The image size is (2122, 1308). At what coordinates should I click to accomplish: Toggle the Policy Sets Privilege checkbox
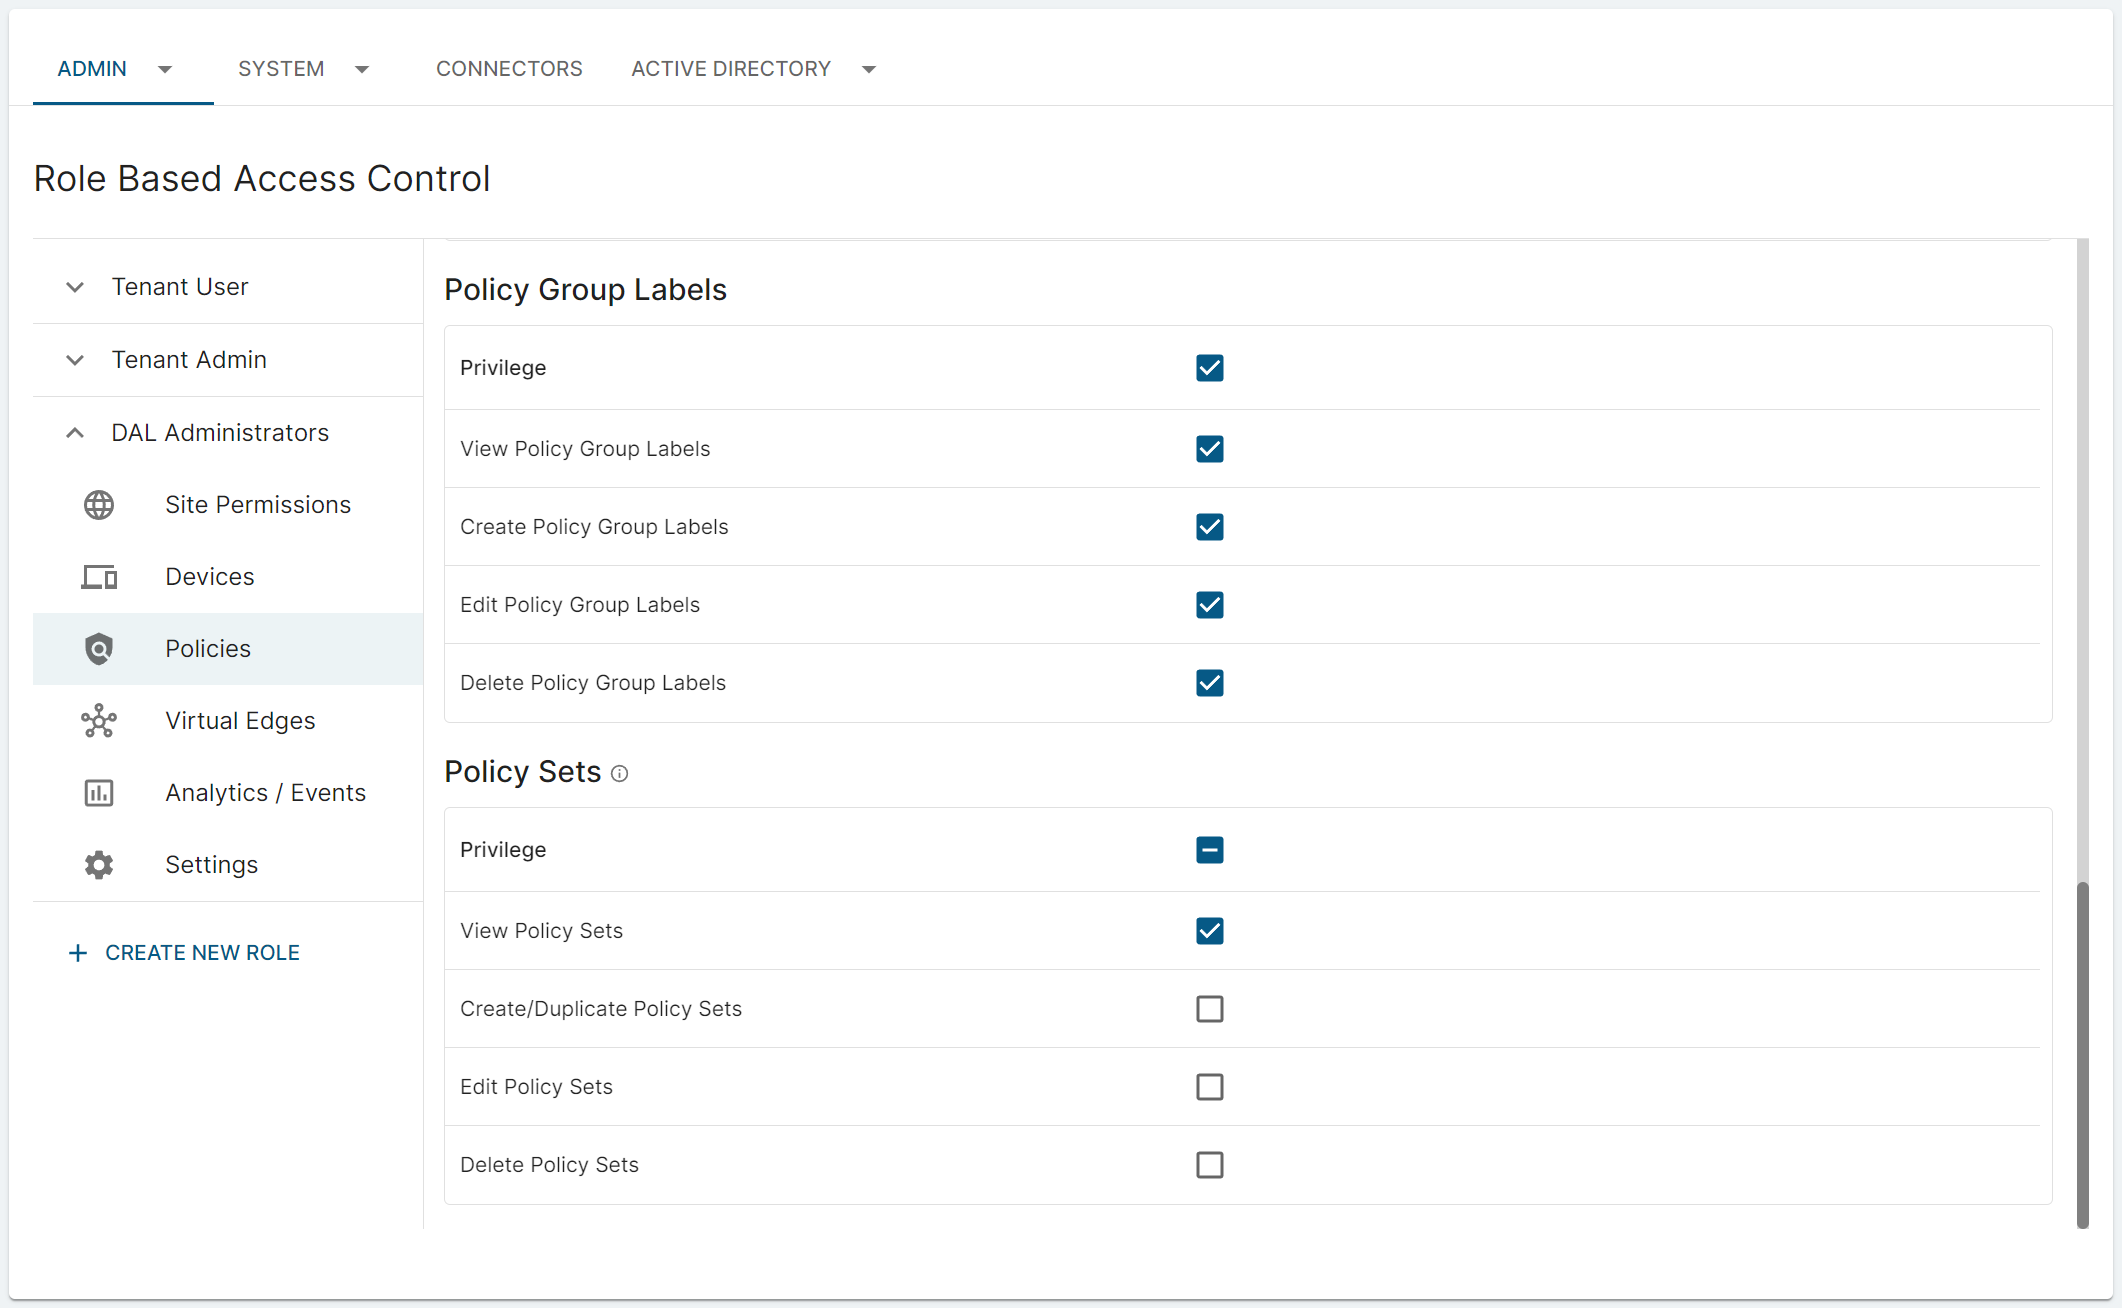point(1210,850)
